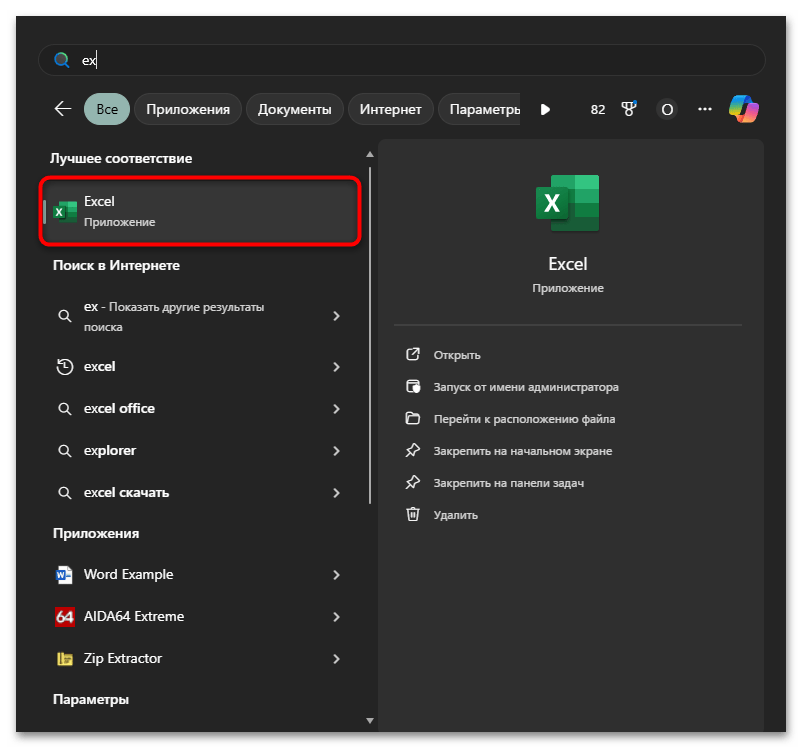Click the history clock icon beside "excel"

click(x=64, y=367)
